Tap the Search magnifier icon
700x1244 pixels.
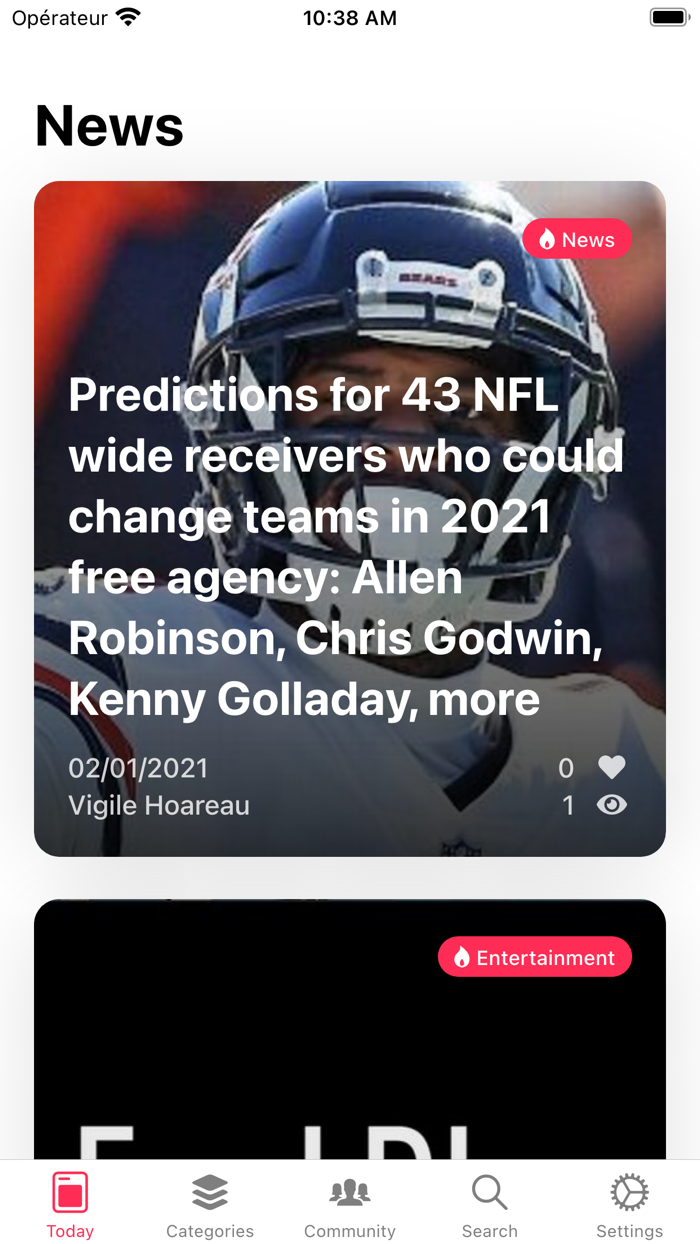pyautogui.click(x=490, y=1192)
